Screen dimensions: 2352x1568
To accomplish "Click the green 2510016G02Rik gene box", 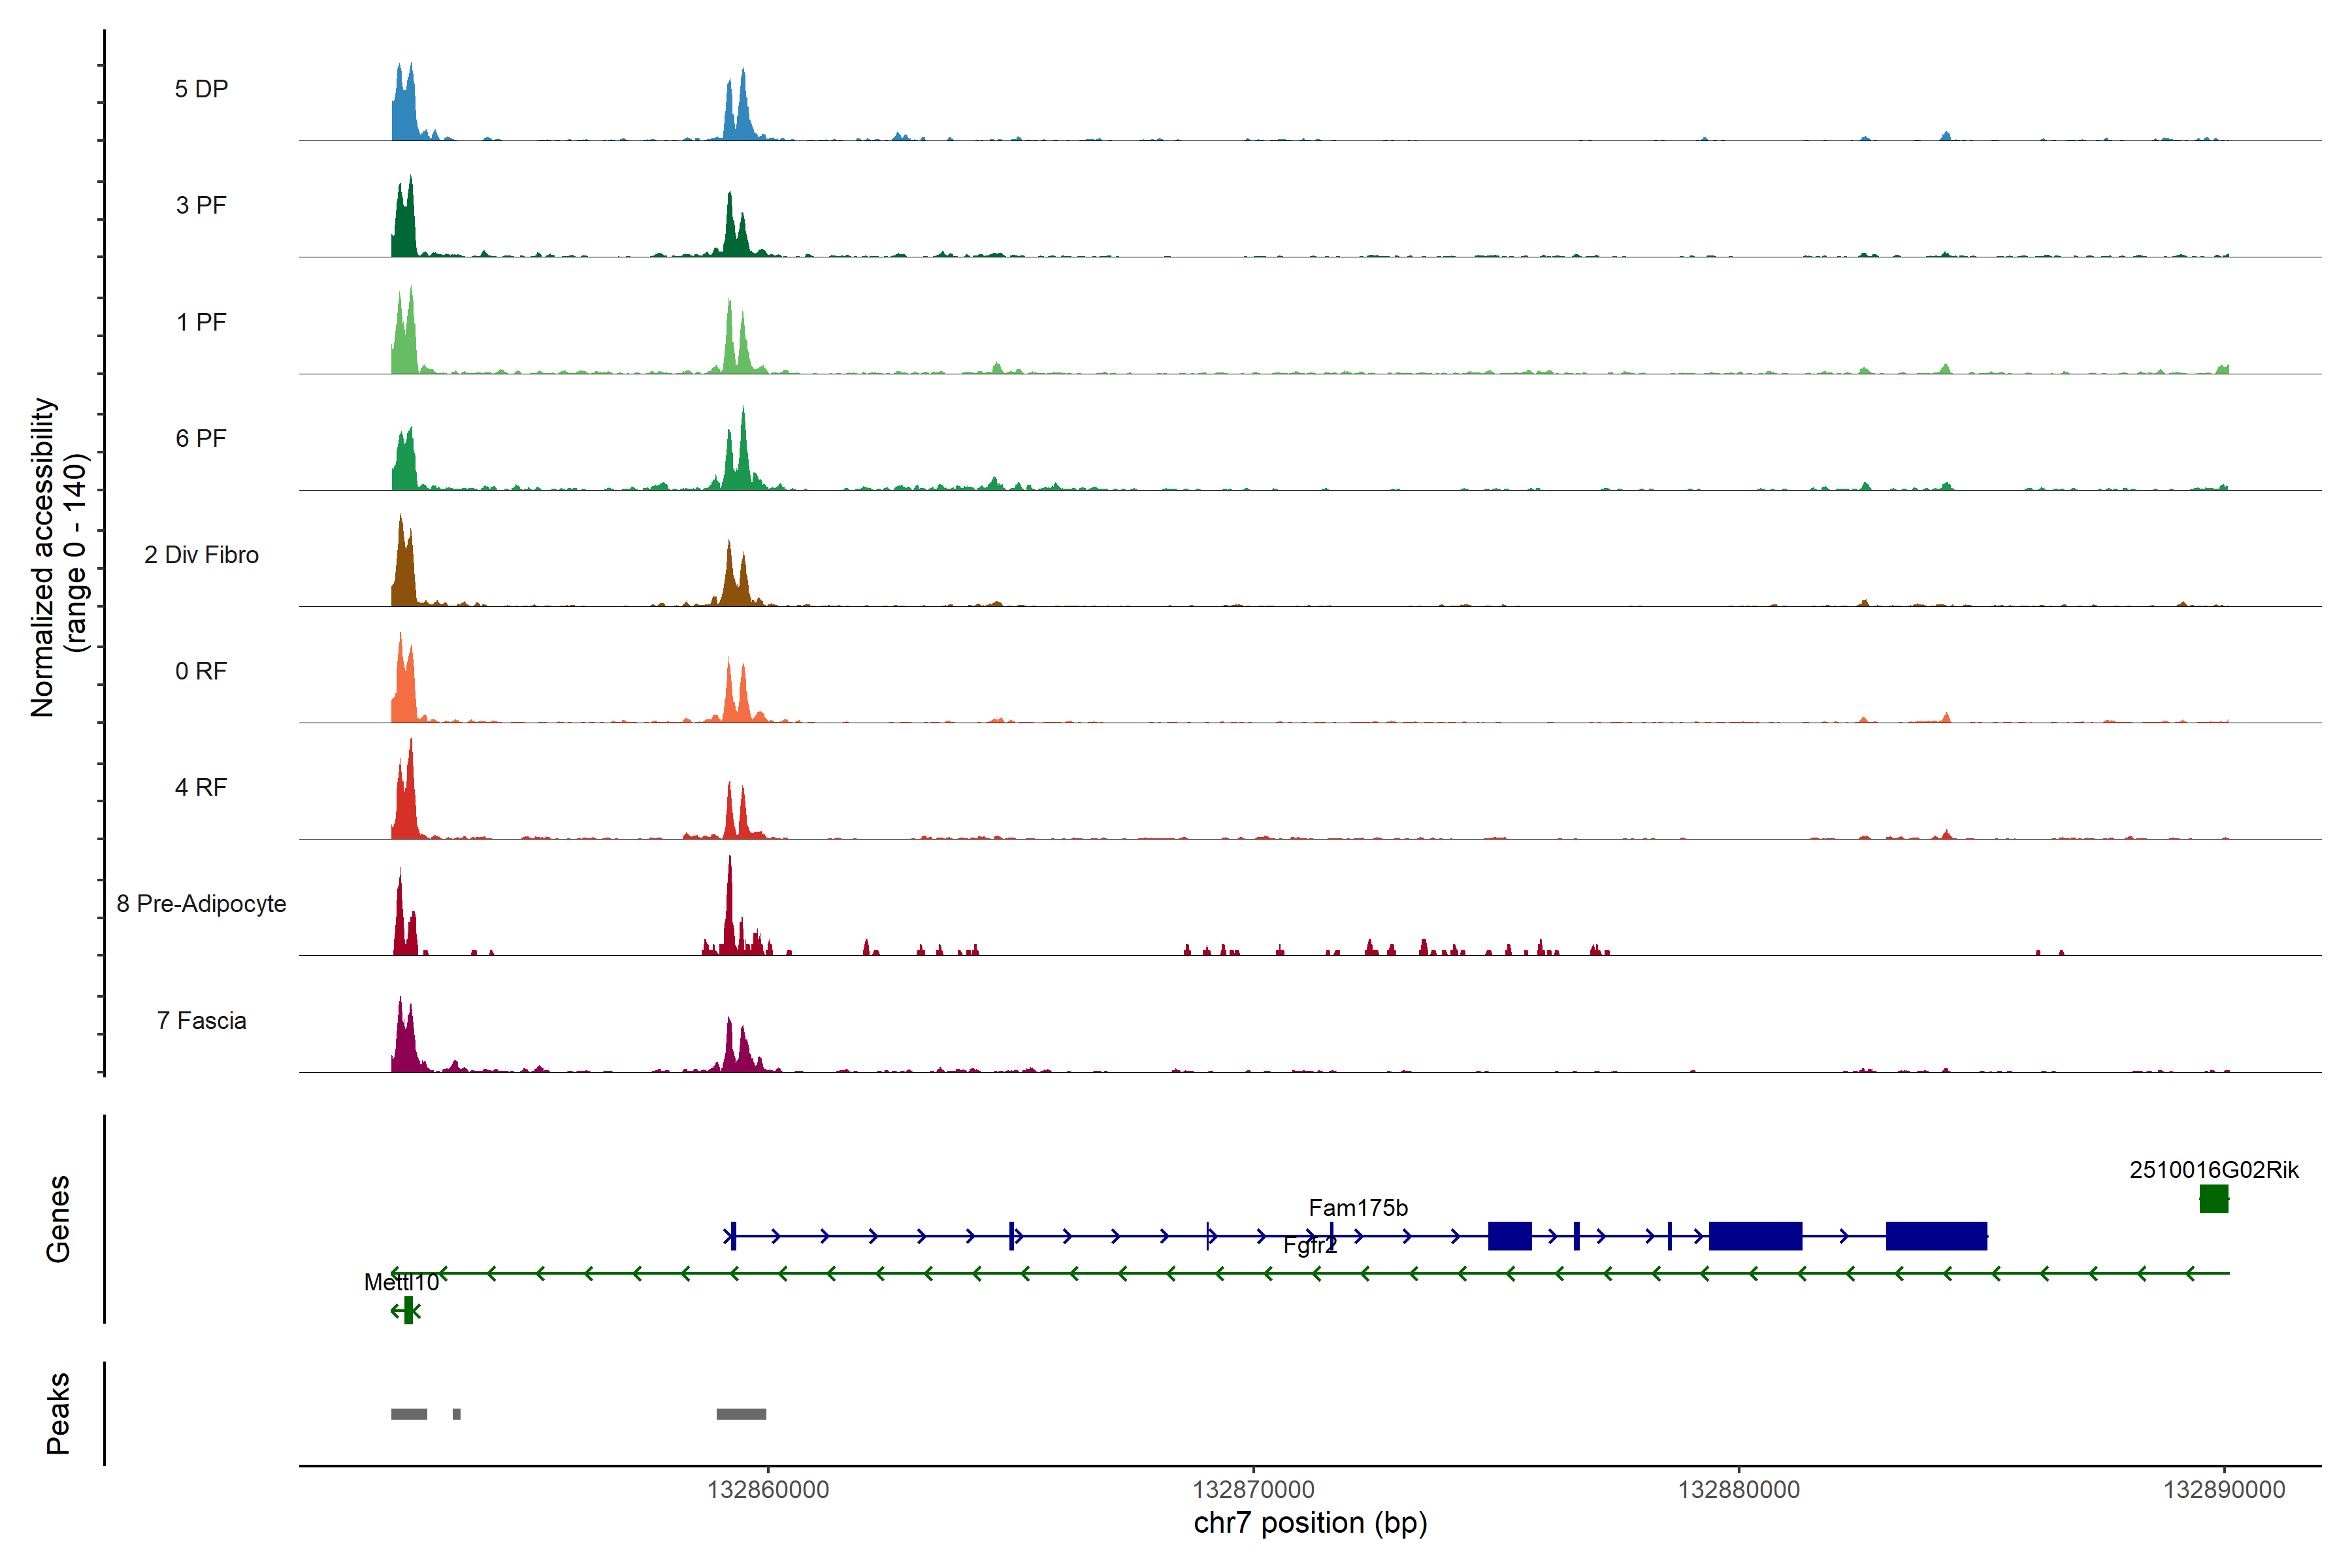I will [x=2213, y=1198].
